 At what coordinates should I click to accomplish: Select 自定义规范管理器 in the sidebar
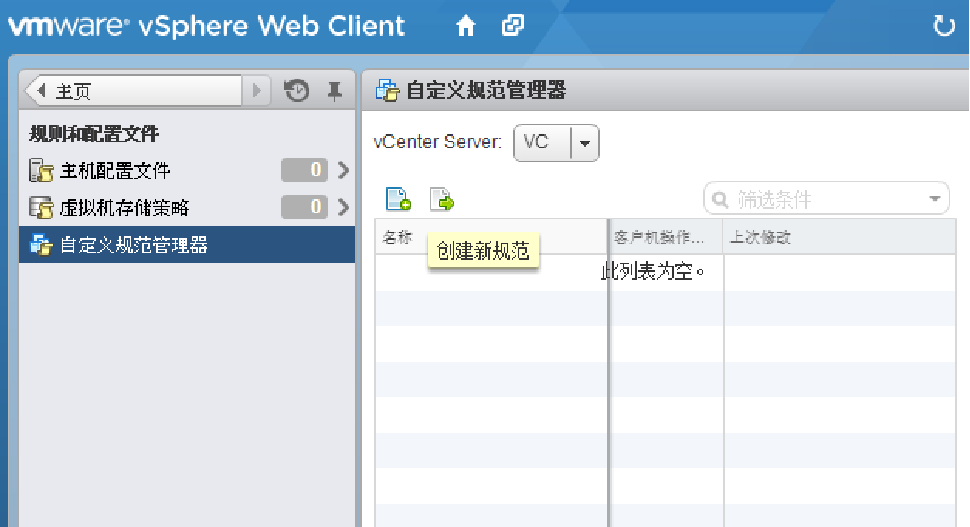[187, 245]
